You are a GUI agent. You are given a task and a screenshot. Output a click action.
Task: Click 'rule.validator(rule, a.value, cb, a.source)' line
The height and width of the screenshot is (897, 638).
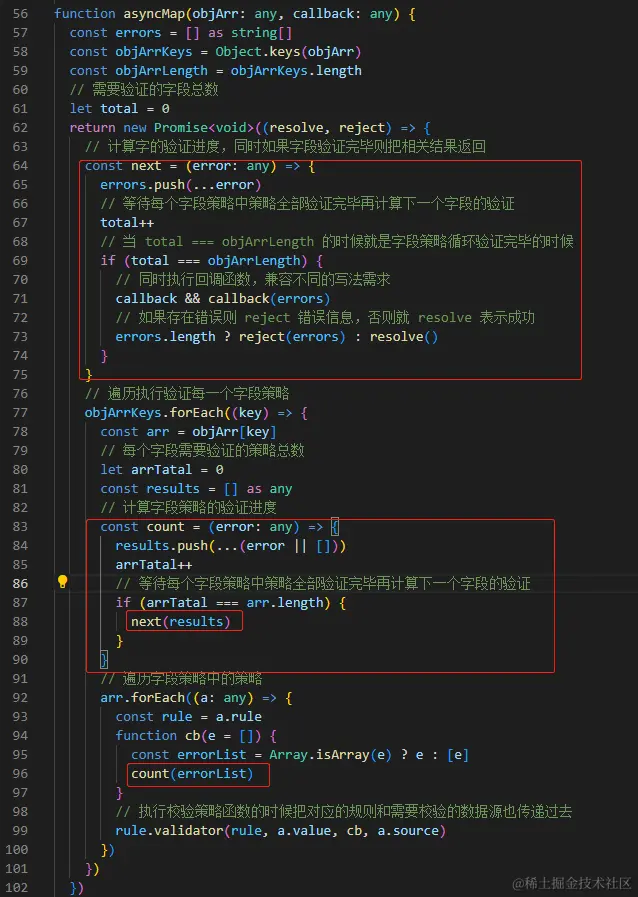(x=280, y=830)
